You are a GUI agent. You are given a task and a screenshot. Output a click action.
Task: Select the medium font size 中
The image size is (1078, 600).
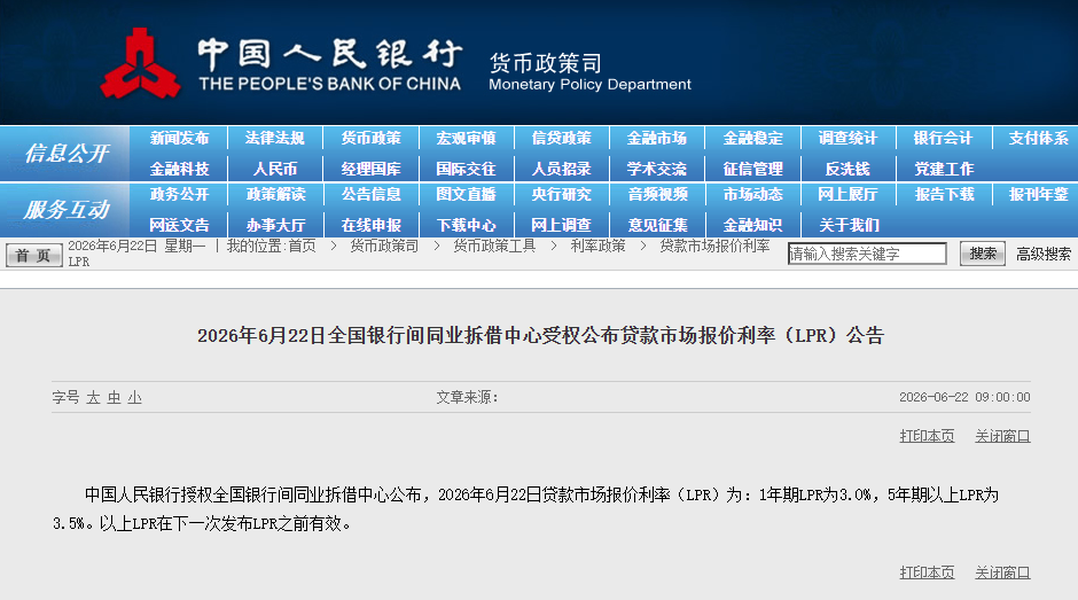pos(114,398)
